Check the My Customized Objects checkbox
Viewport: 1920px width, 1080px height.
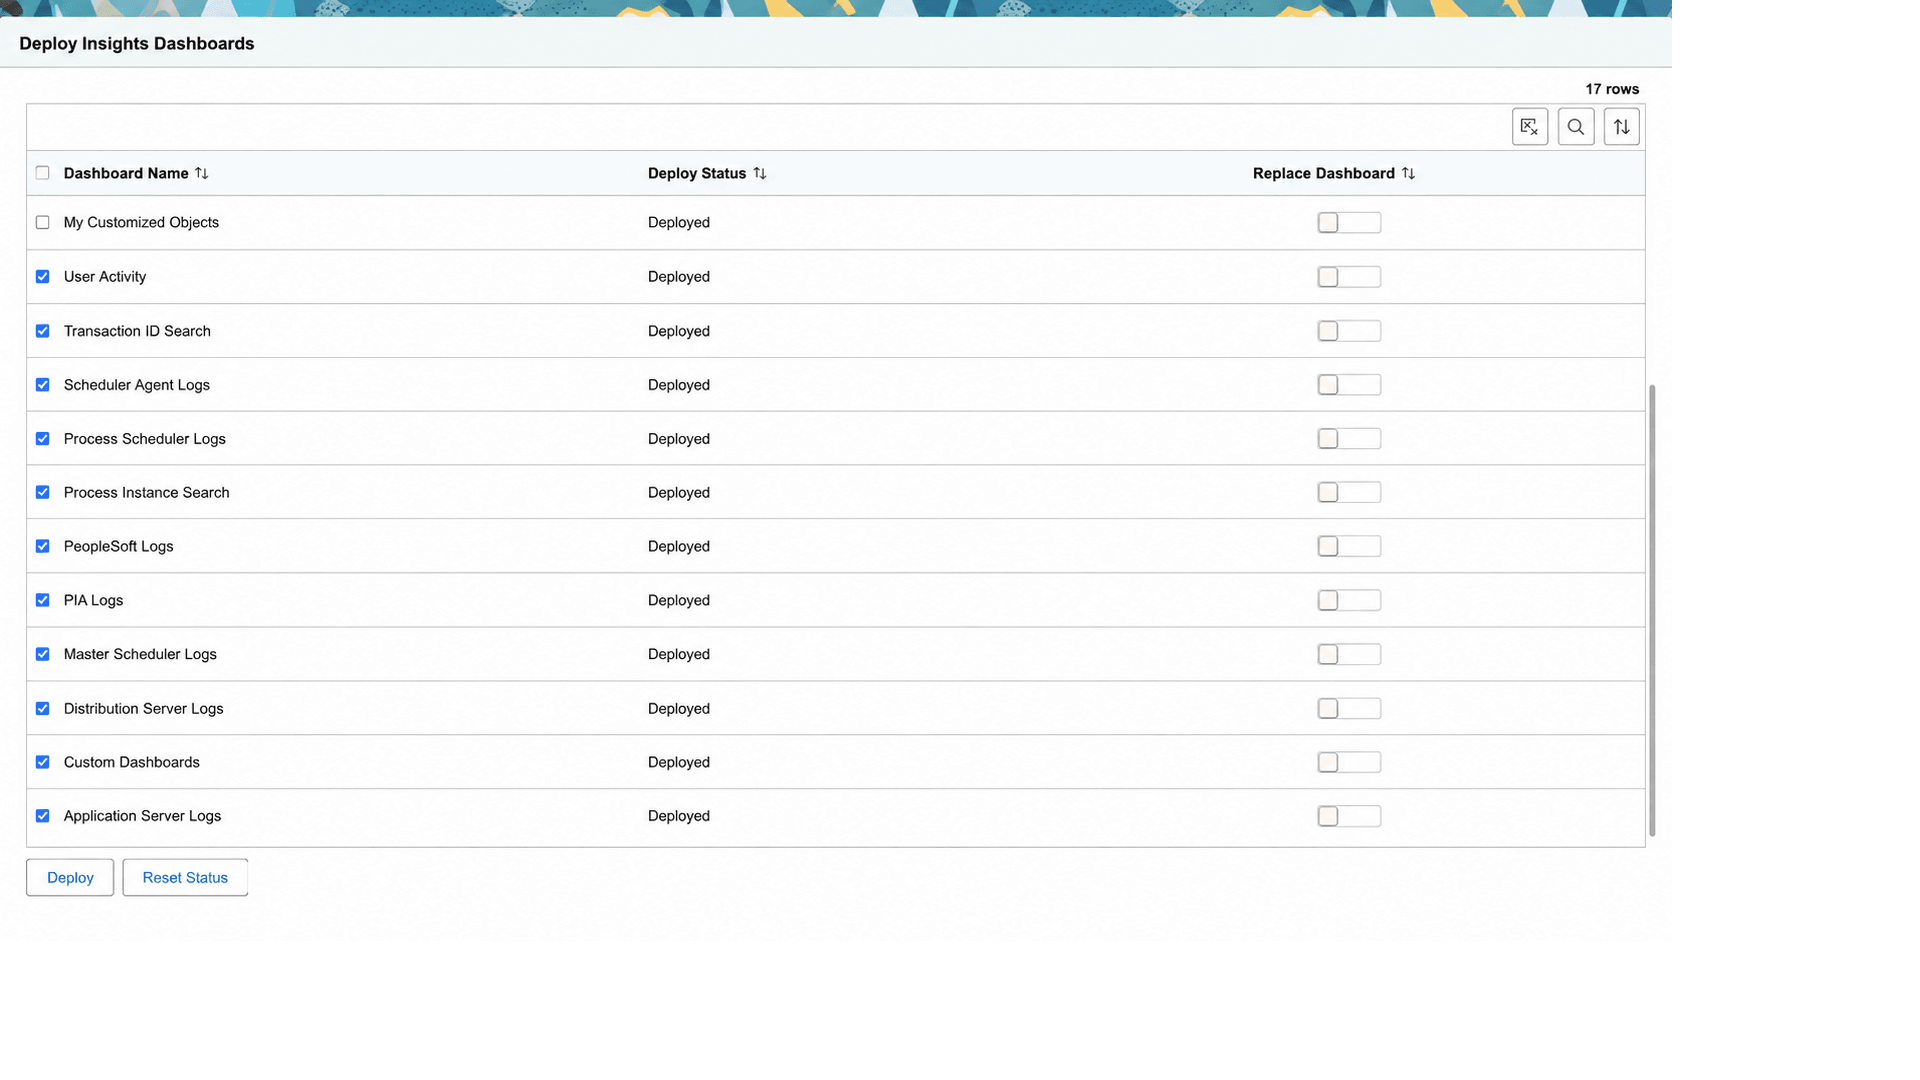point(42,222)
